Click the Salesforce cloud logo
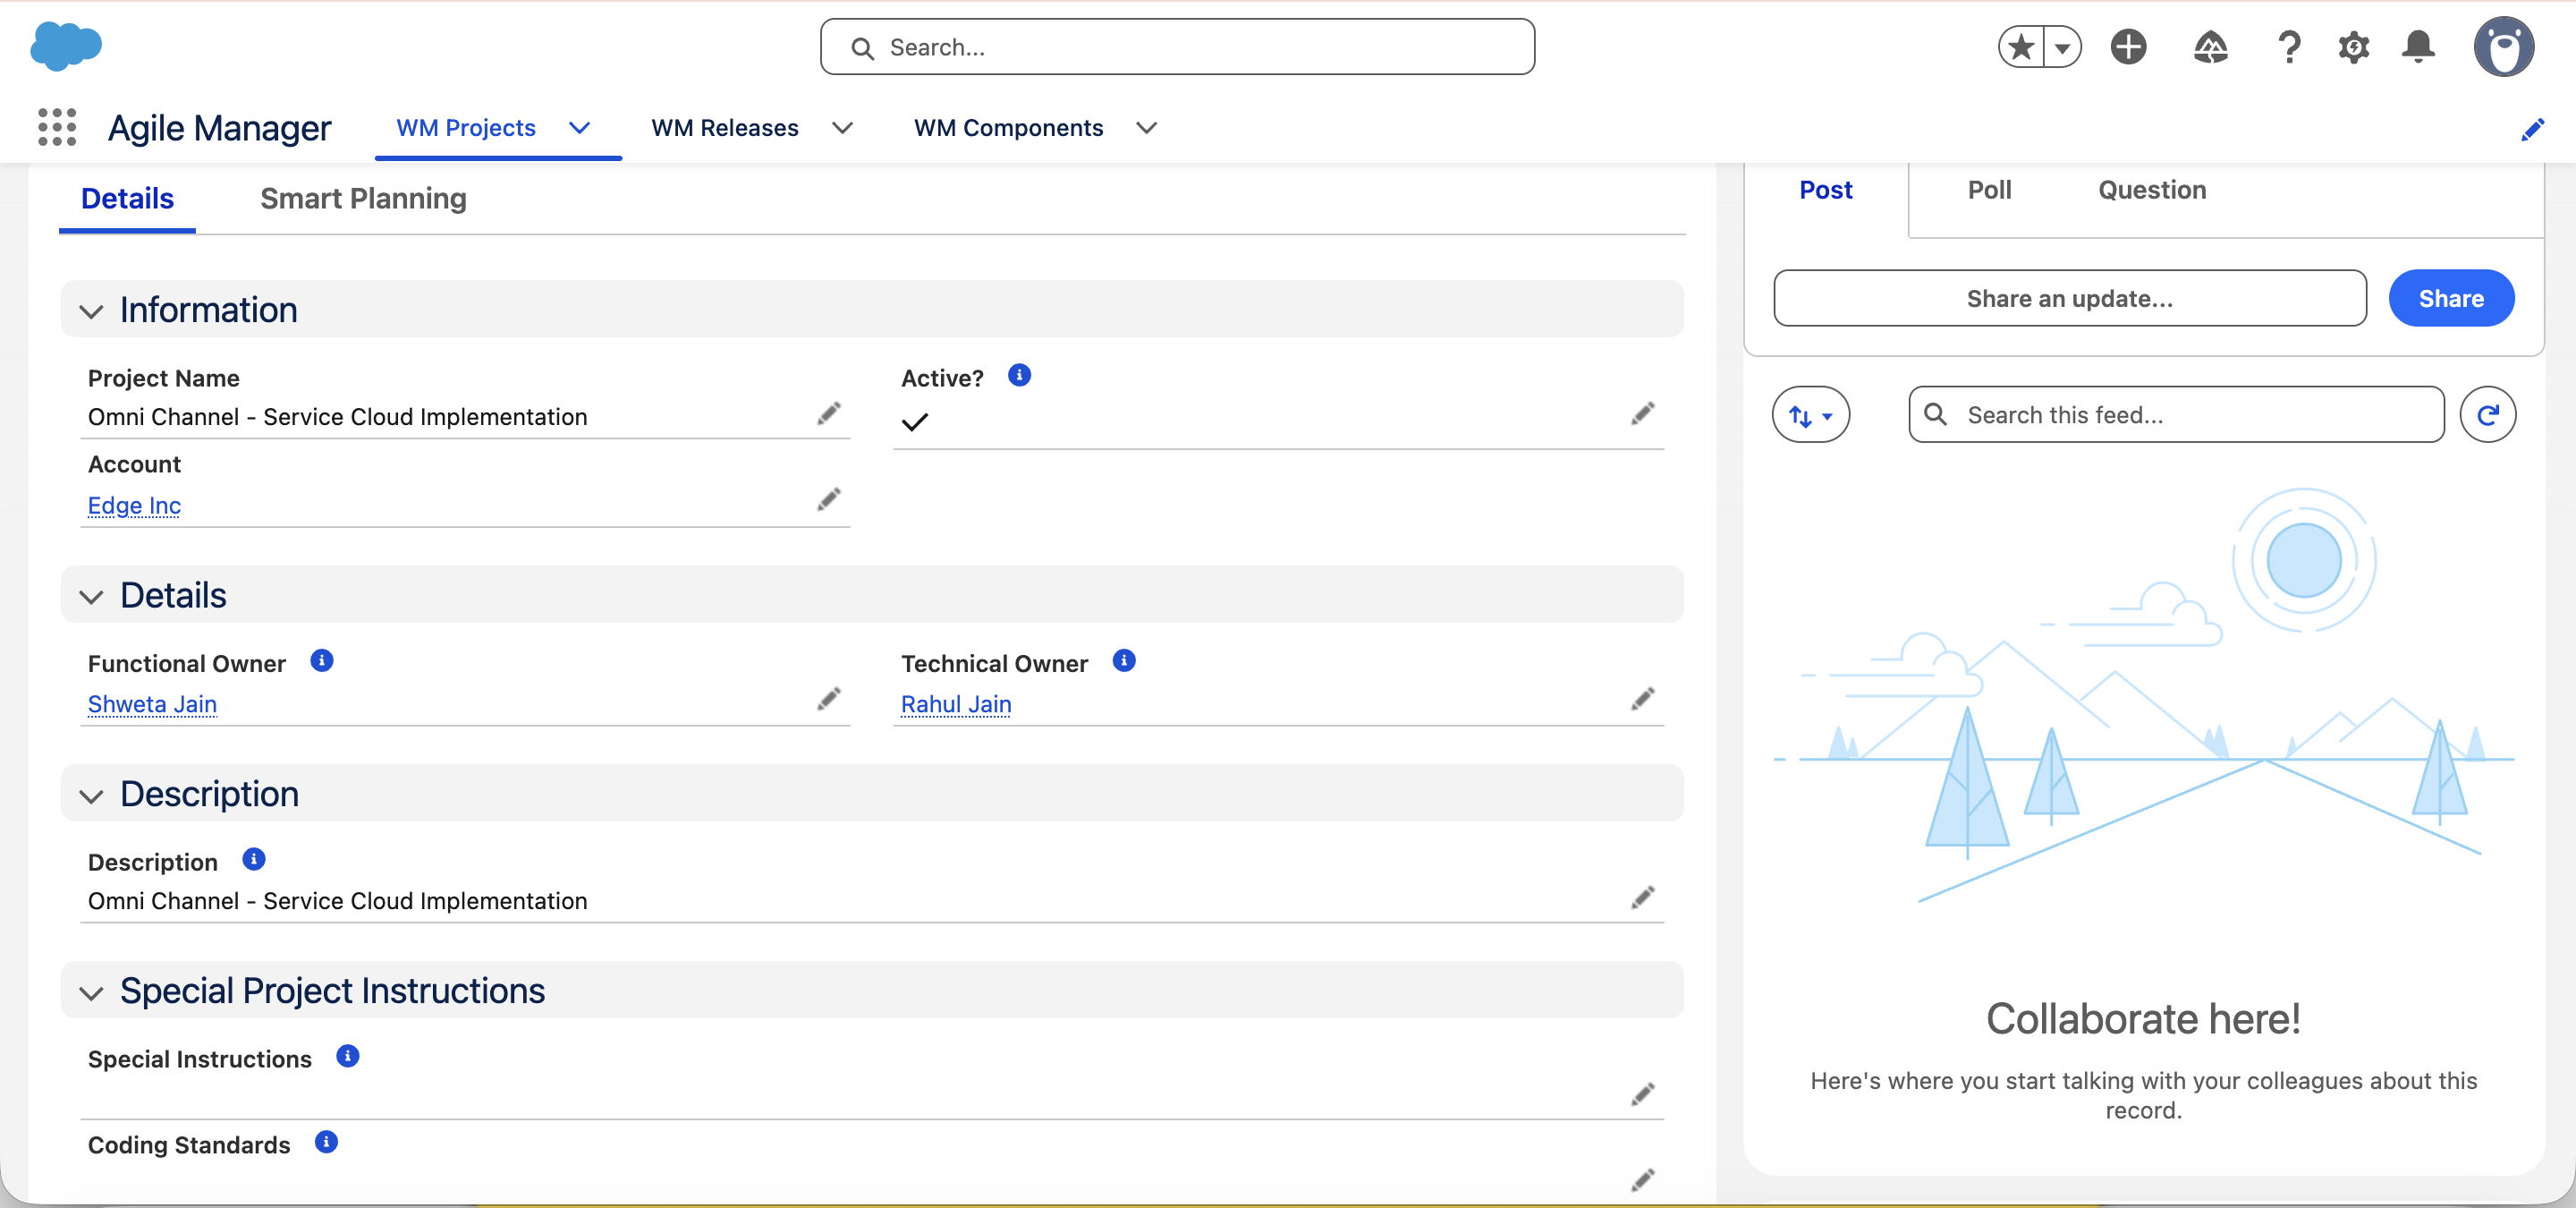2576x1208 pixels. (66, 46)
